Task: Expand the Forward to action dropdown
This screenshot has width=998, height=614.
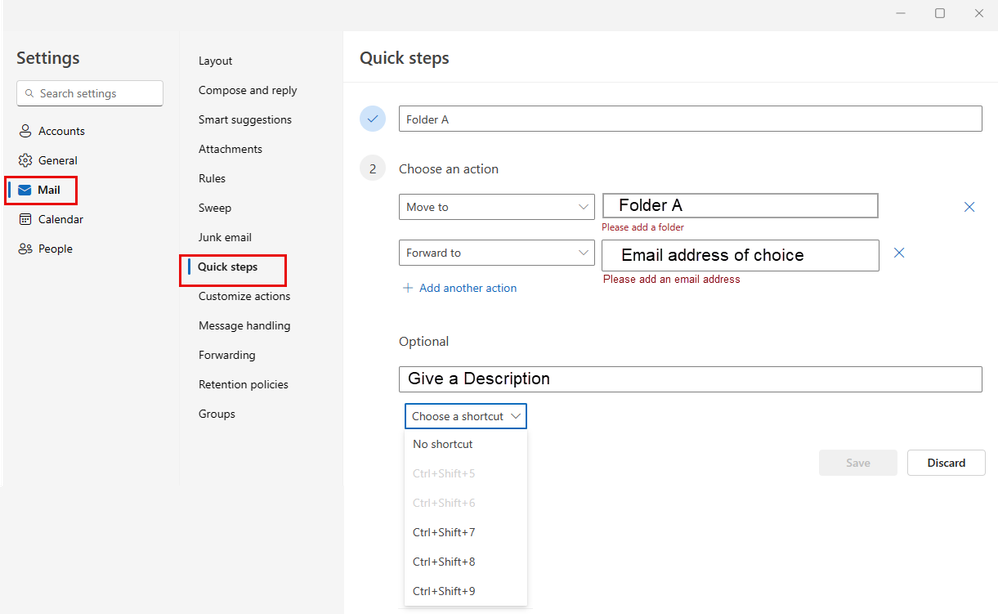Action: pyautogui.click(x=584, y=253)
